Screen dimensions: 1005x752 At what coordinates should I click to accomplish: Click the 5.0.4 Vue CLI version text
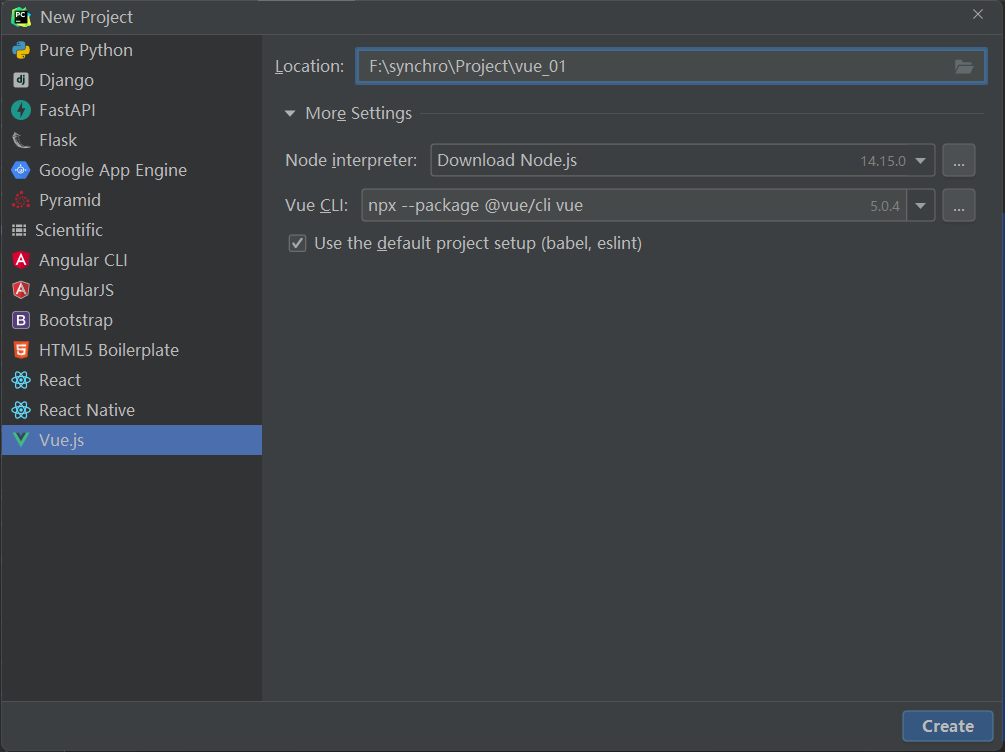885,206
